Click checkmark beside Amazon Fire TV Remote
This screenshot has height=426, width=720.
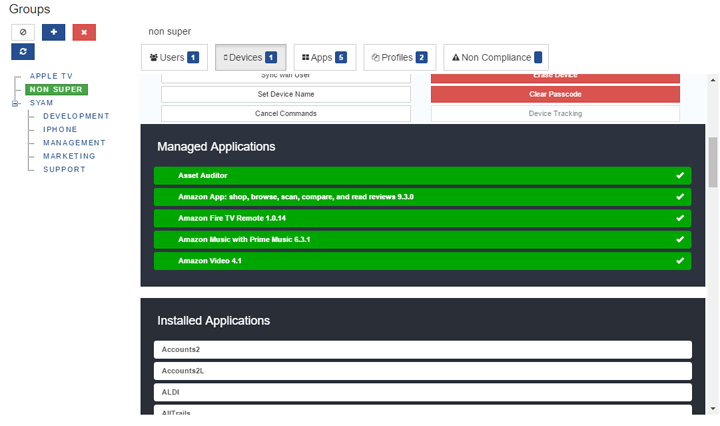click(680, 218)
